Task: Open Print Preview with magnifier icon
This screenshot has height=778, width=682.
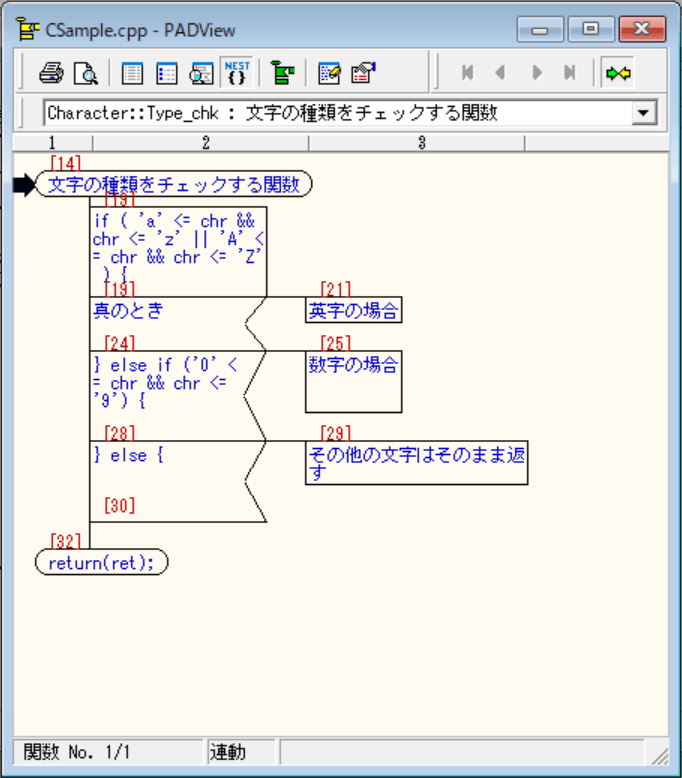Action: point(86,73)
